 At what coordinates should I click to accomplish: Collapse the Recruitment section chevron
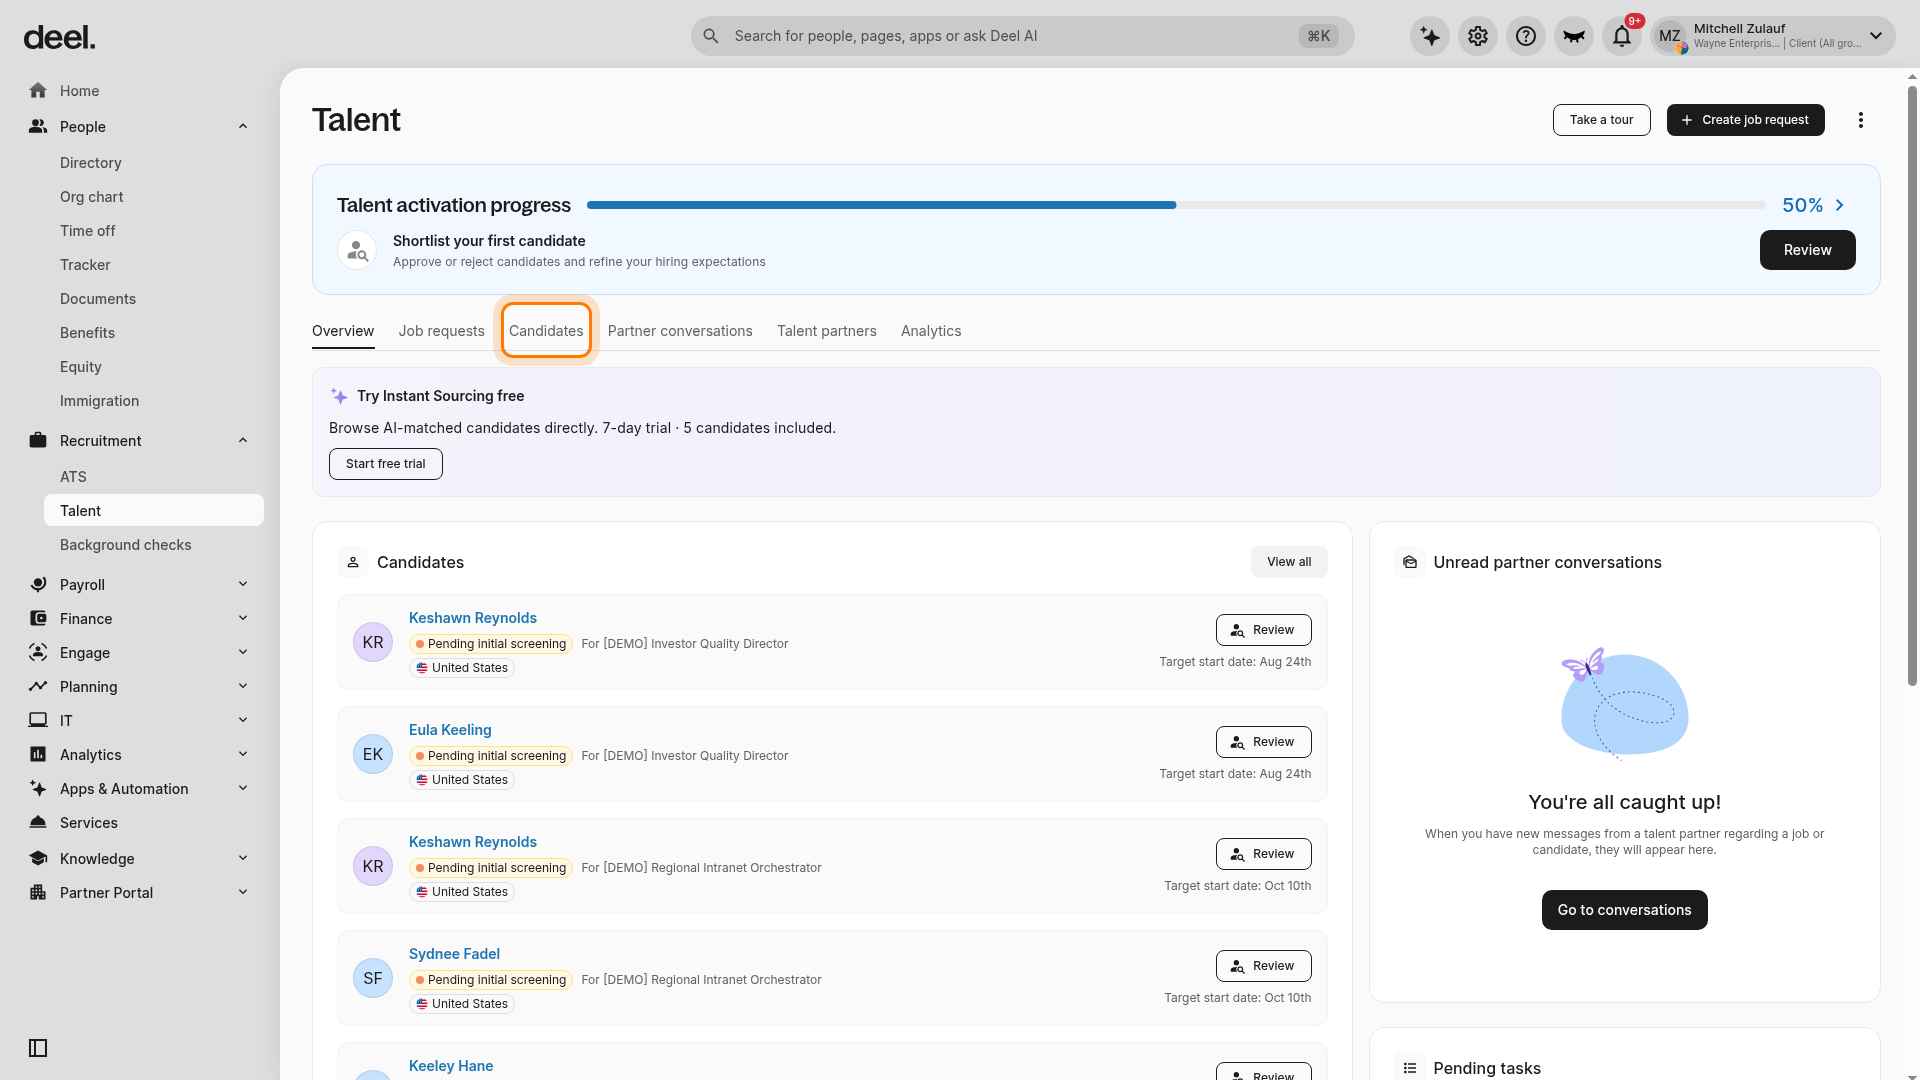tap(243, 441)
